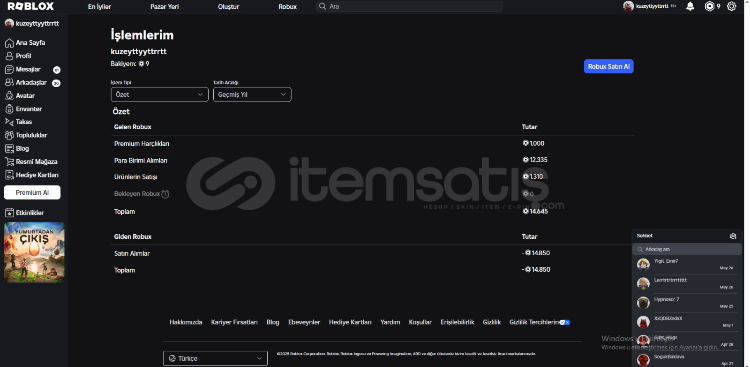Image resolution: width=750 pixels, height=367 pixels.
Task: Open the Türkçe language dropdown
Action: [x=215, y=358]
